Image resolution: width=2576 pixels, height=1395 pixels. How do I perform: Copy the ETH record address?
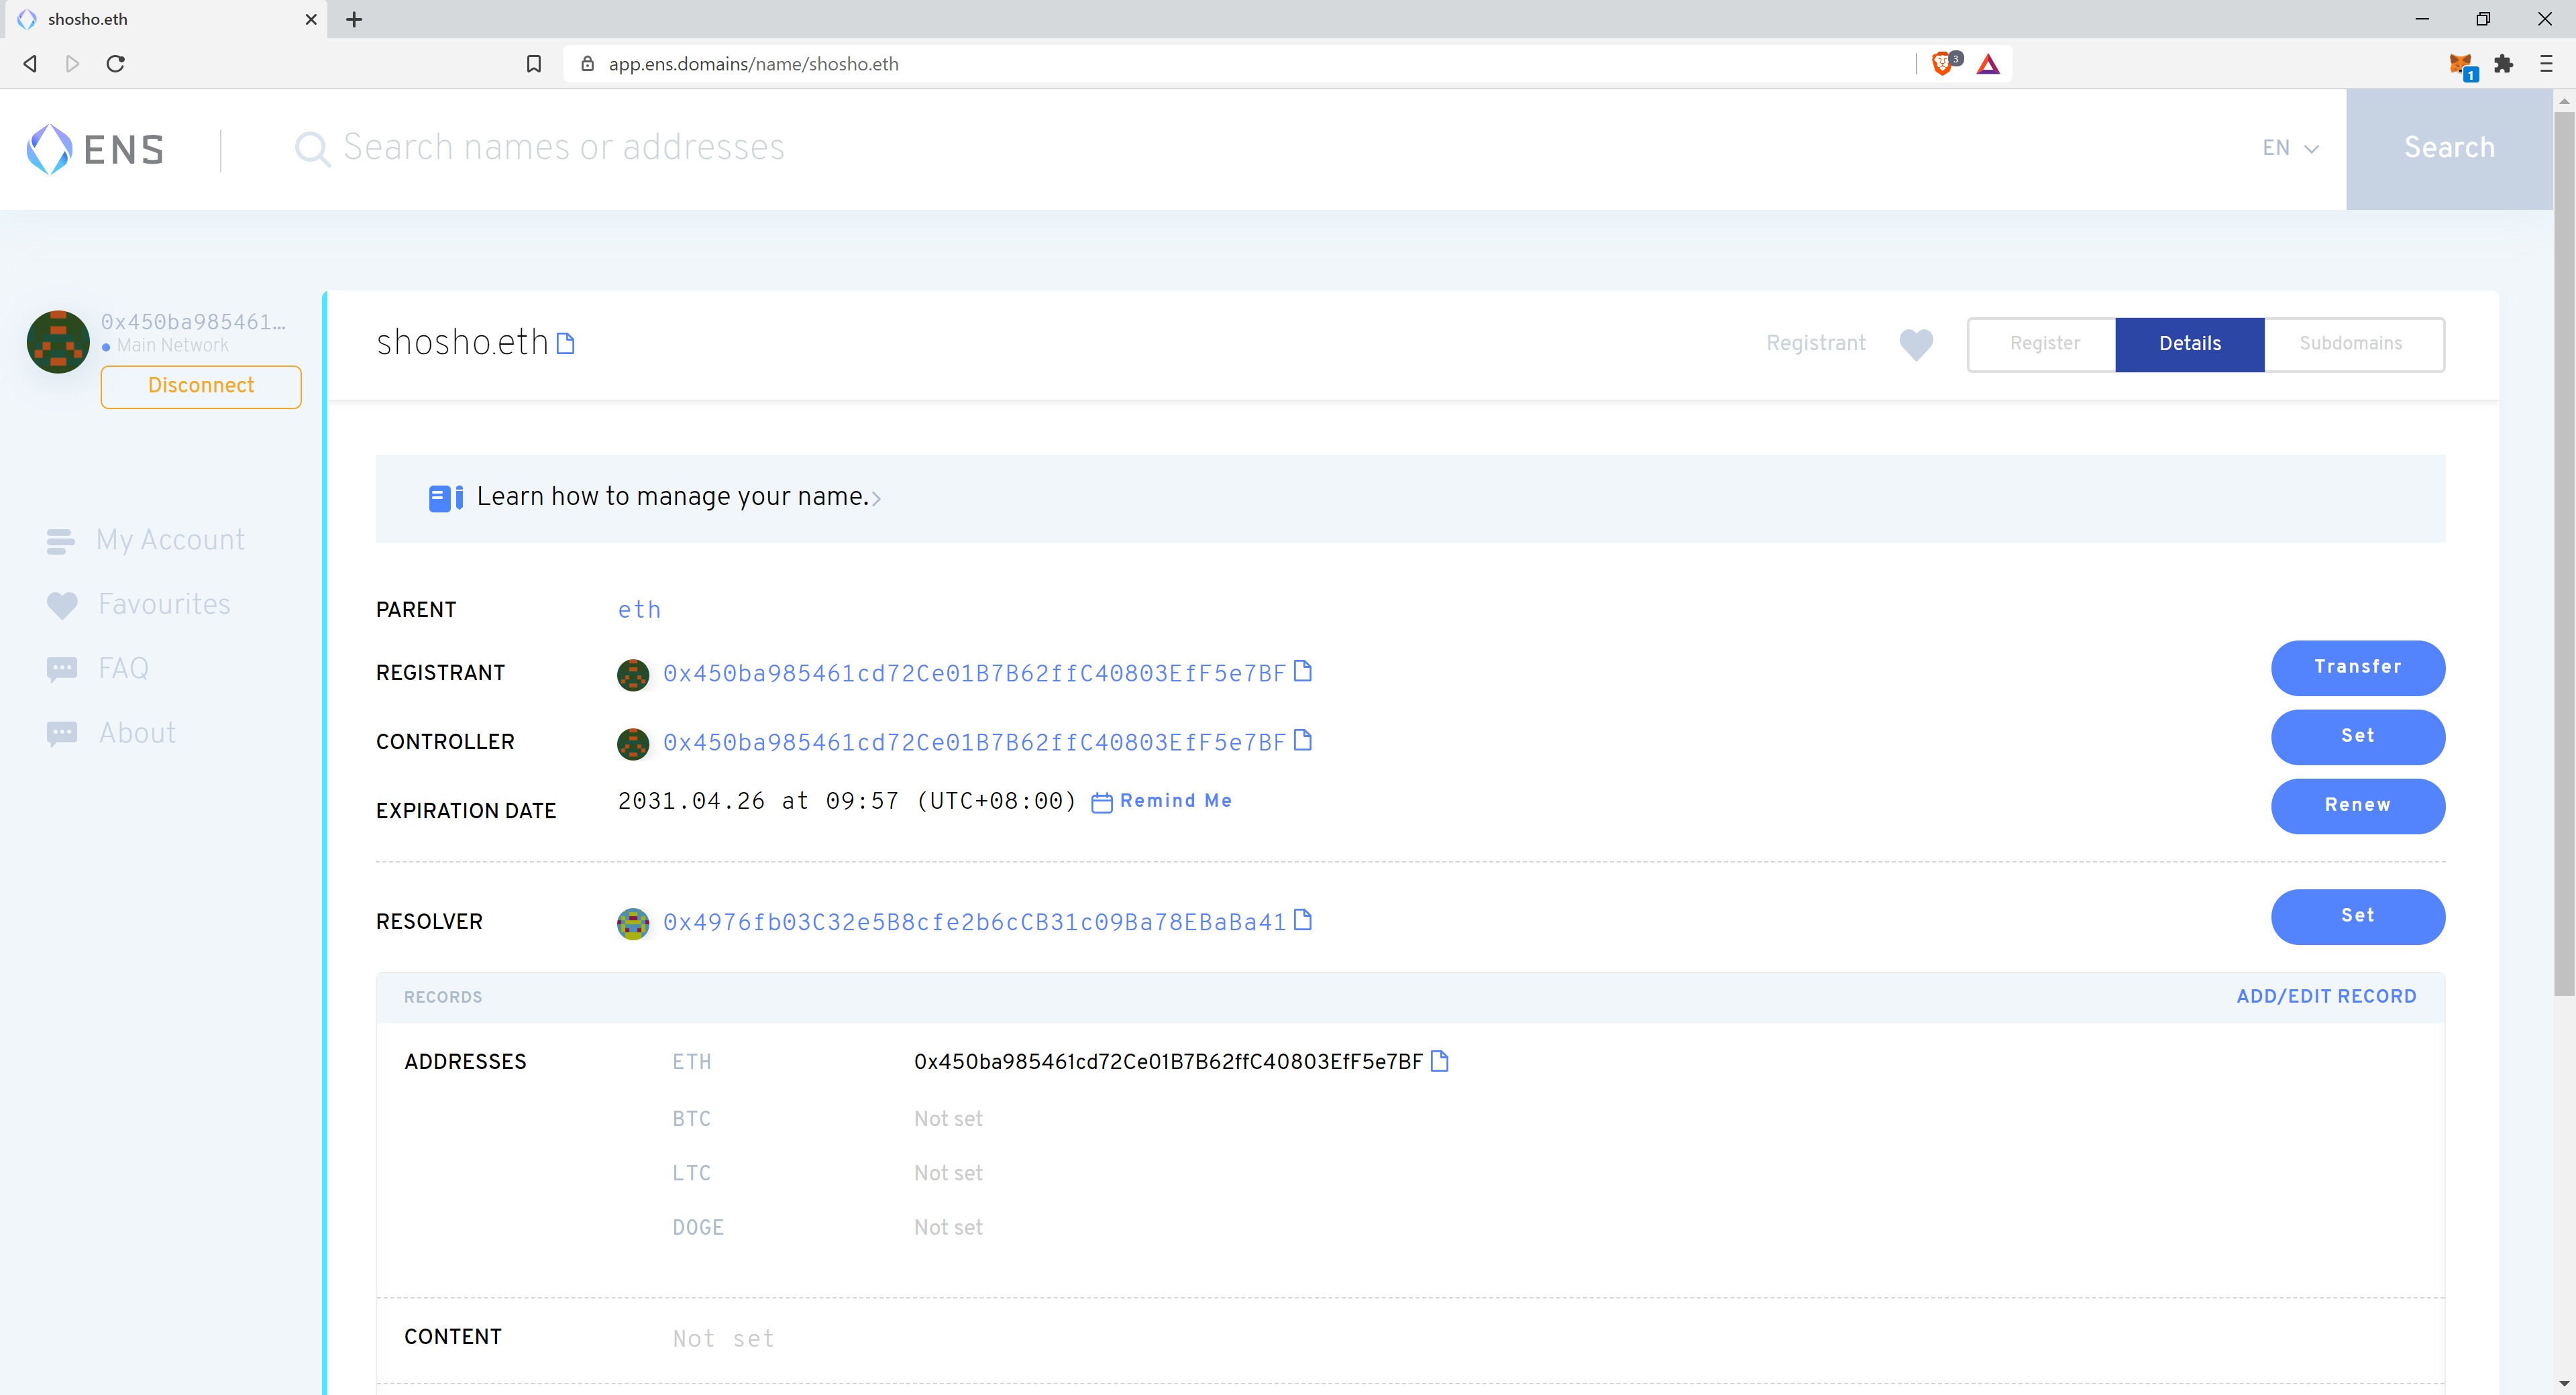1439,1061
